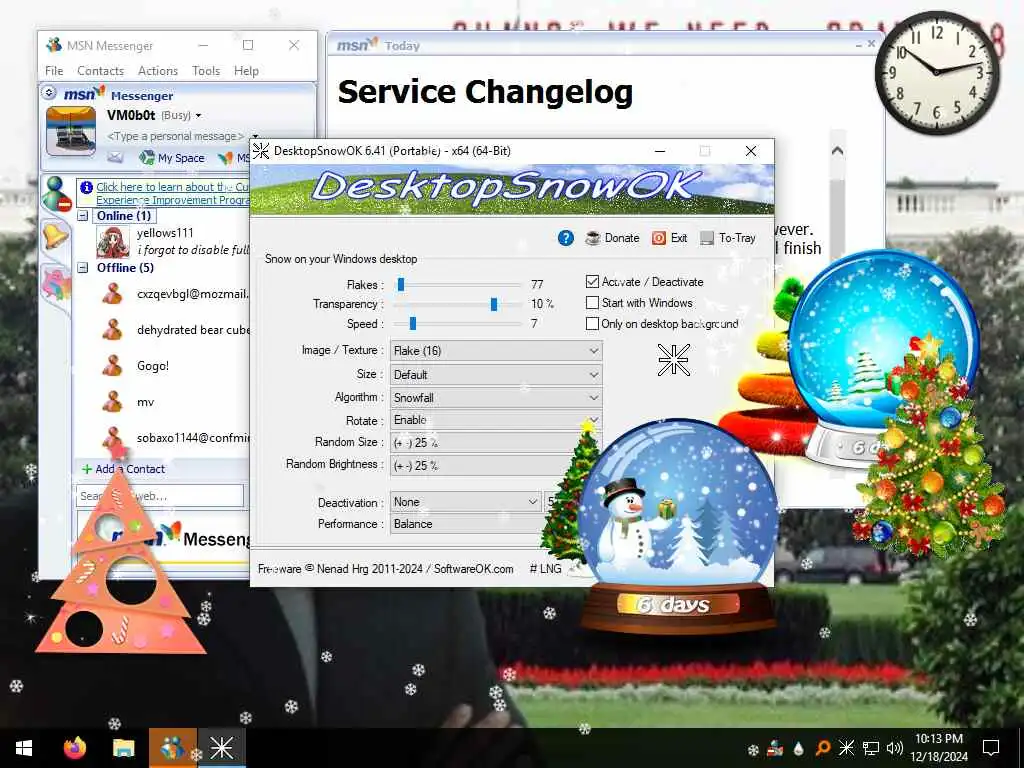Click # LNG language button
1024x768 pixels.
tap(545, 569)
